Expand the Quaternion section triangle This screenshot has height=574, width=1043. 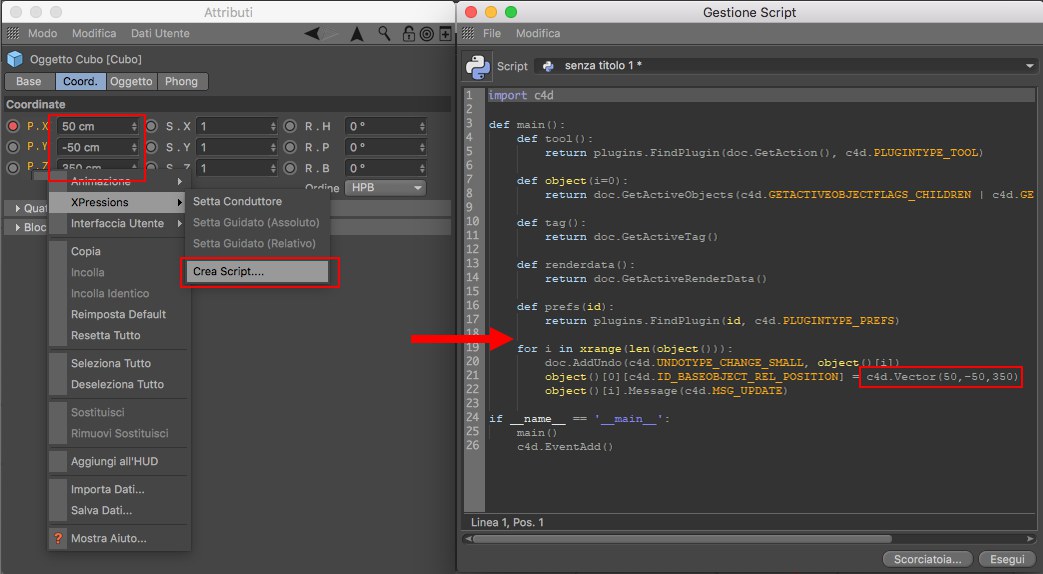click(x=17, y=208)
